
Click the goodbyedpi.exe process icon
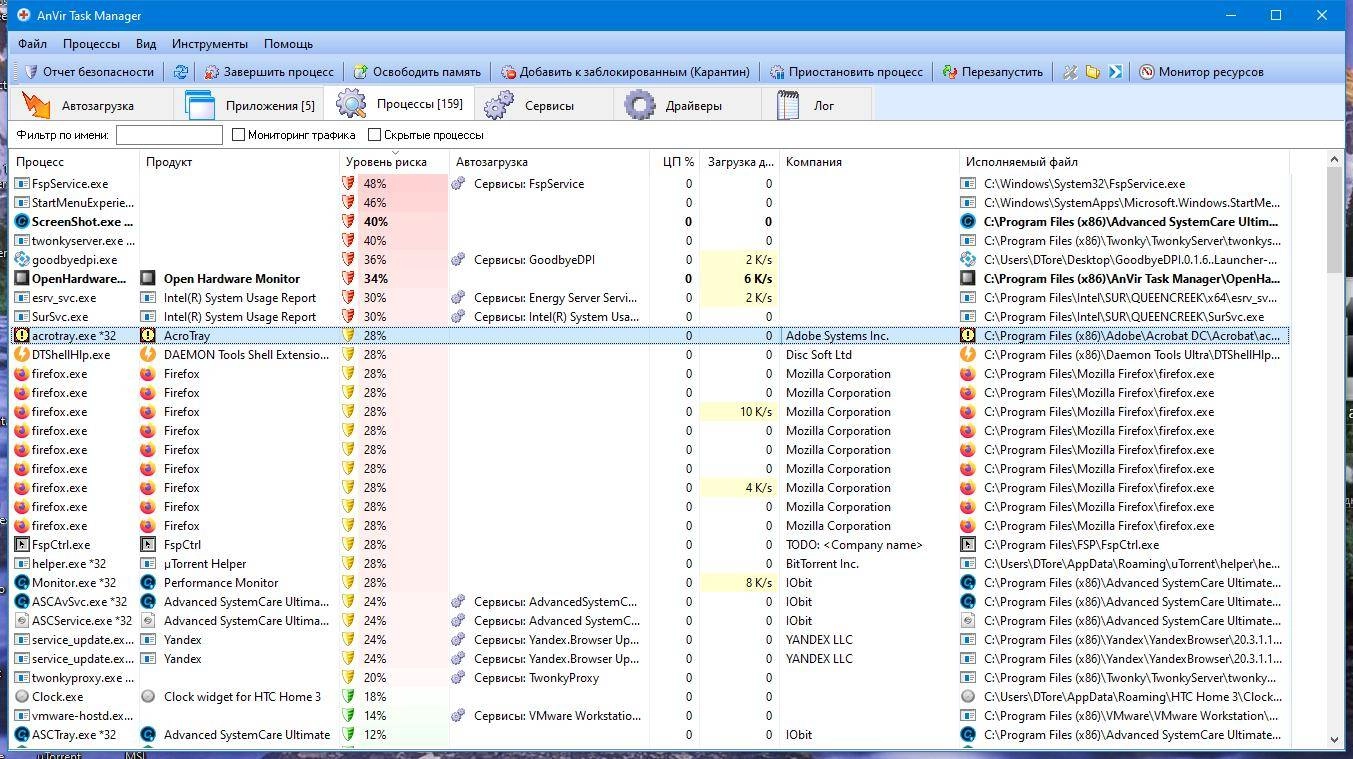(22, 260)
